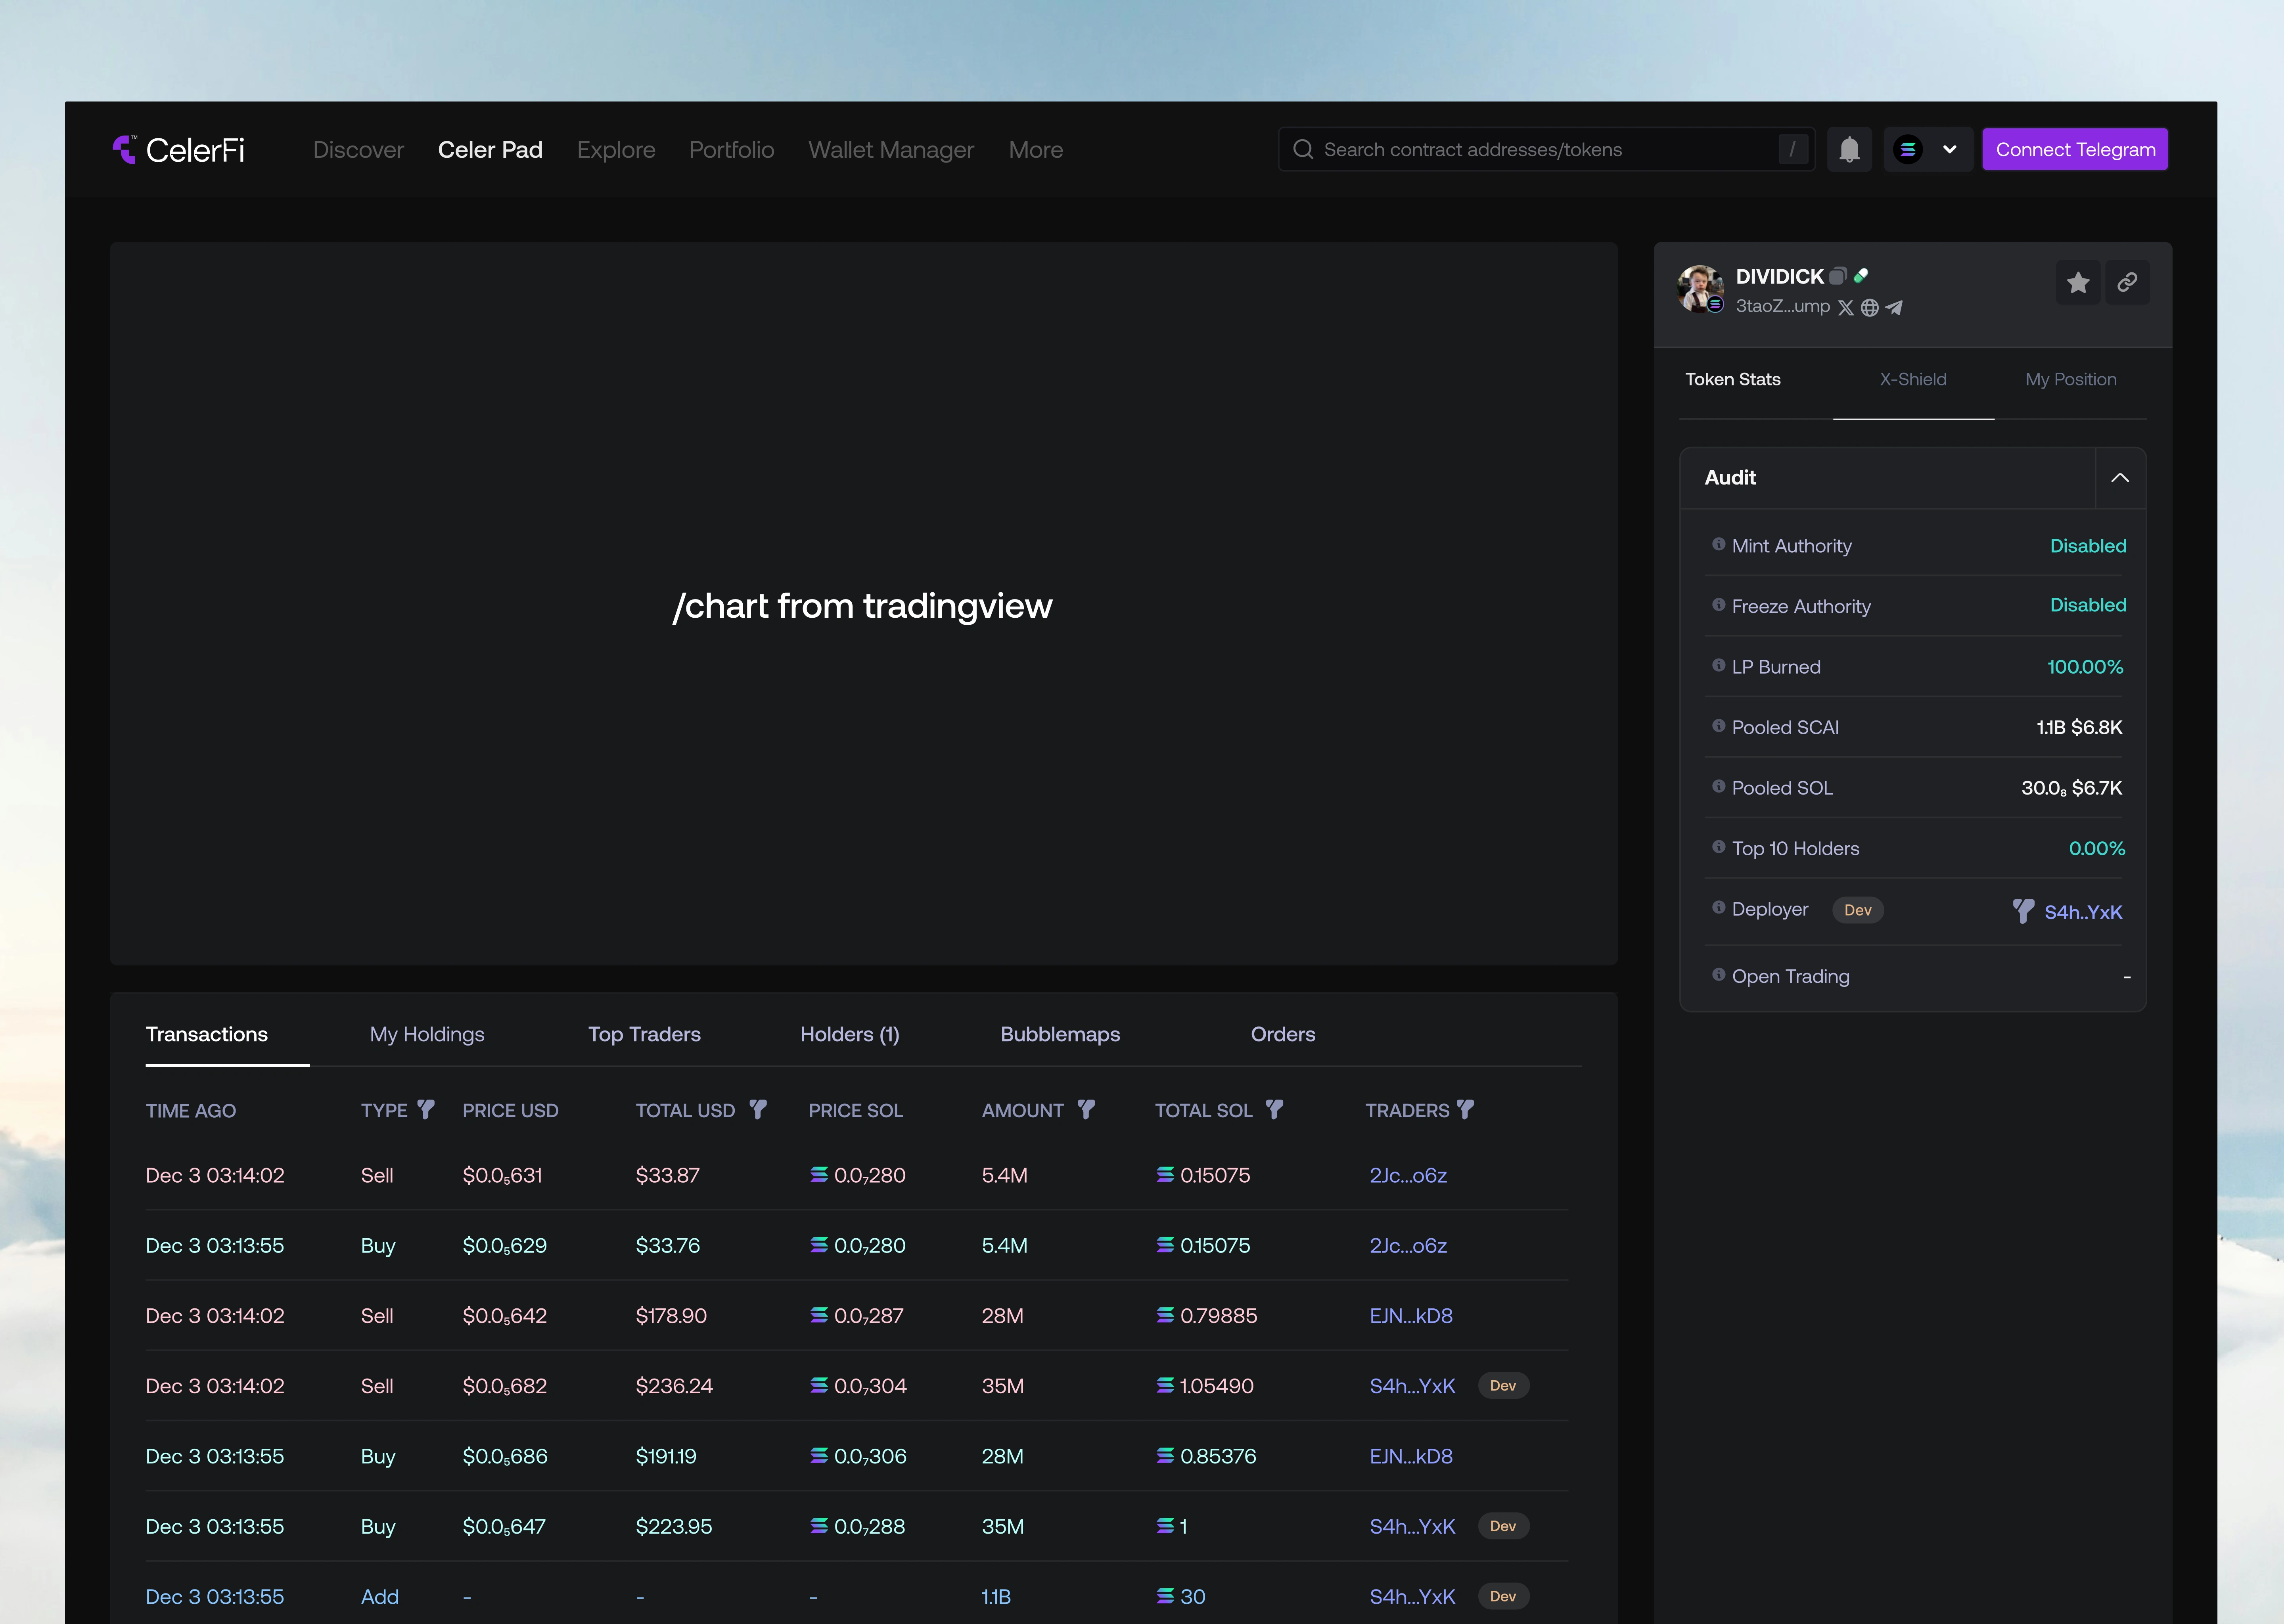The height and width of the screenshot is (1624, 2284).
Task: Show info for Deployer
Action: point(1718,908)
